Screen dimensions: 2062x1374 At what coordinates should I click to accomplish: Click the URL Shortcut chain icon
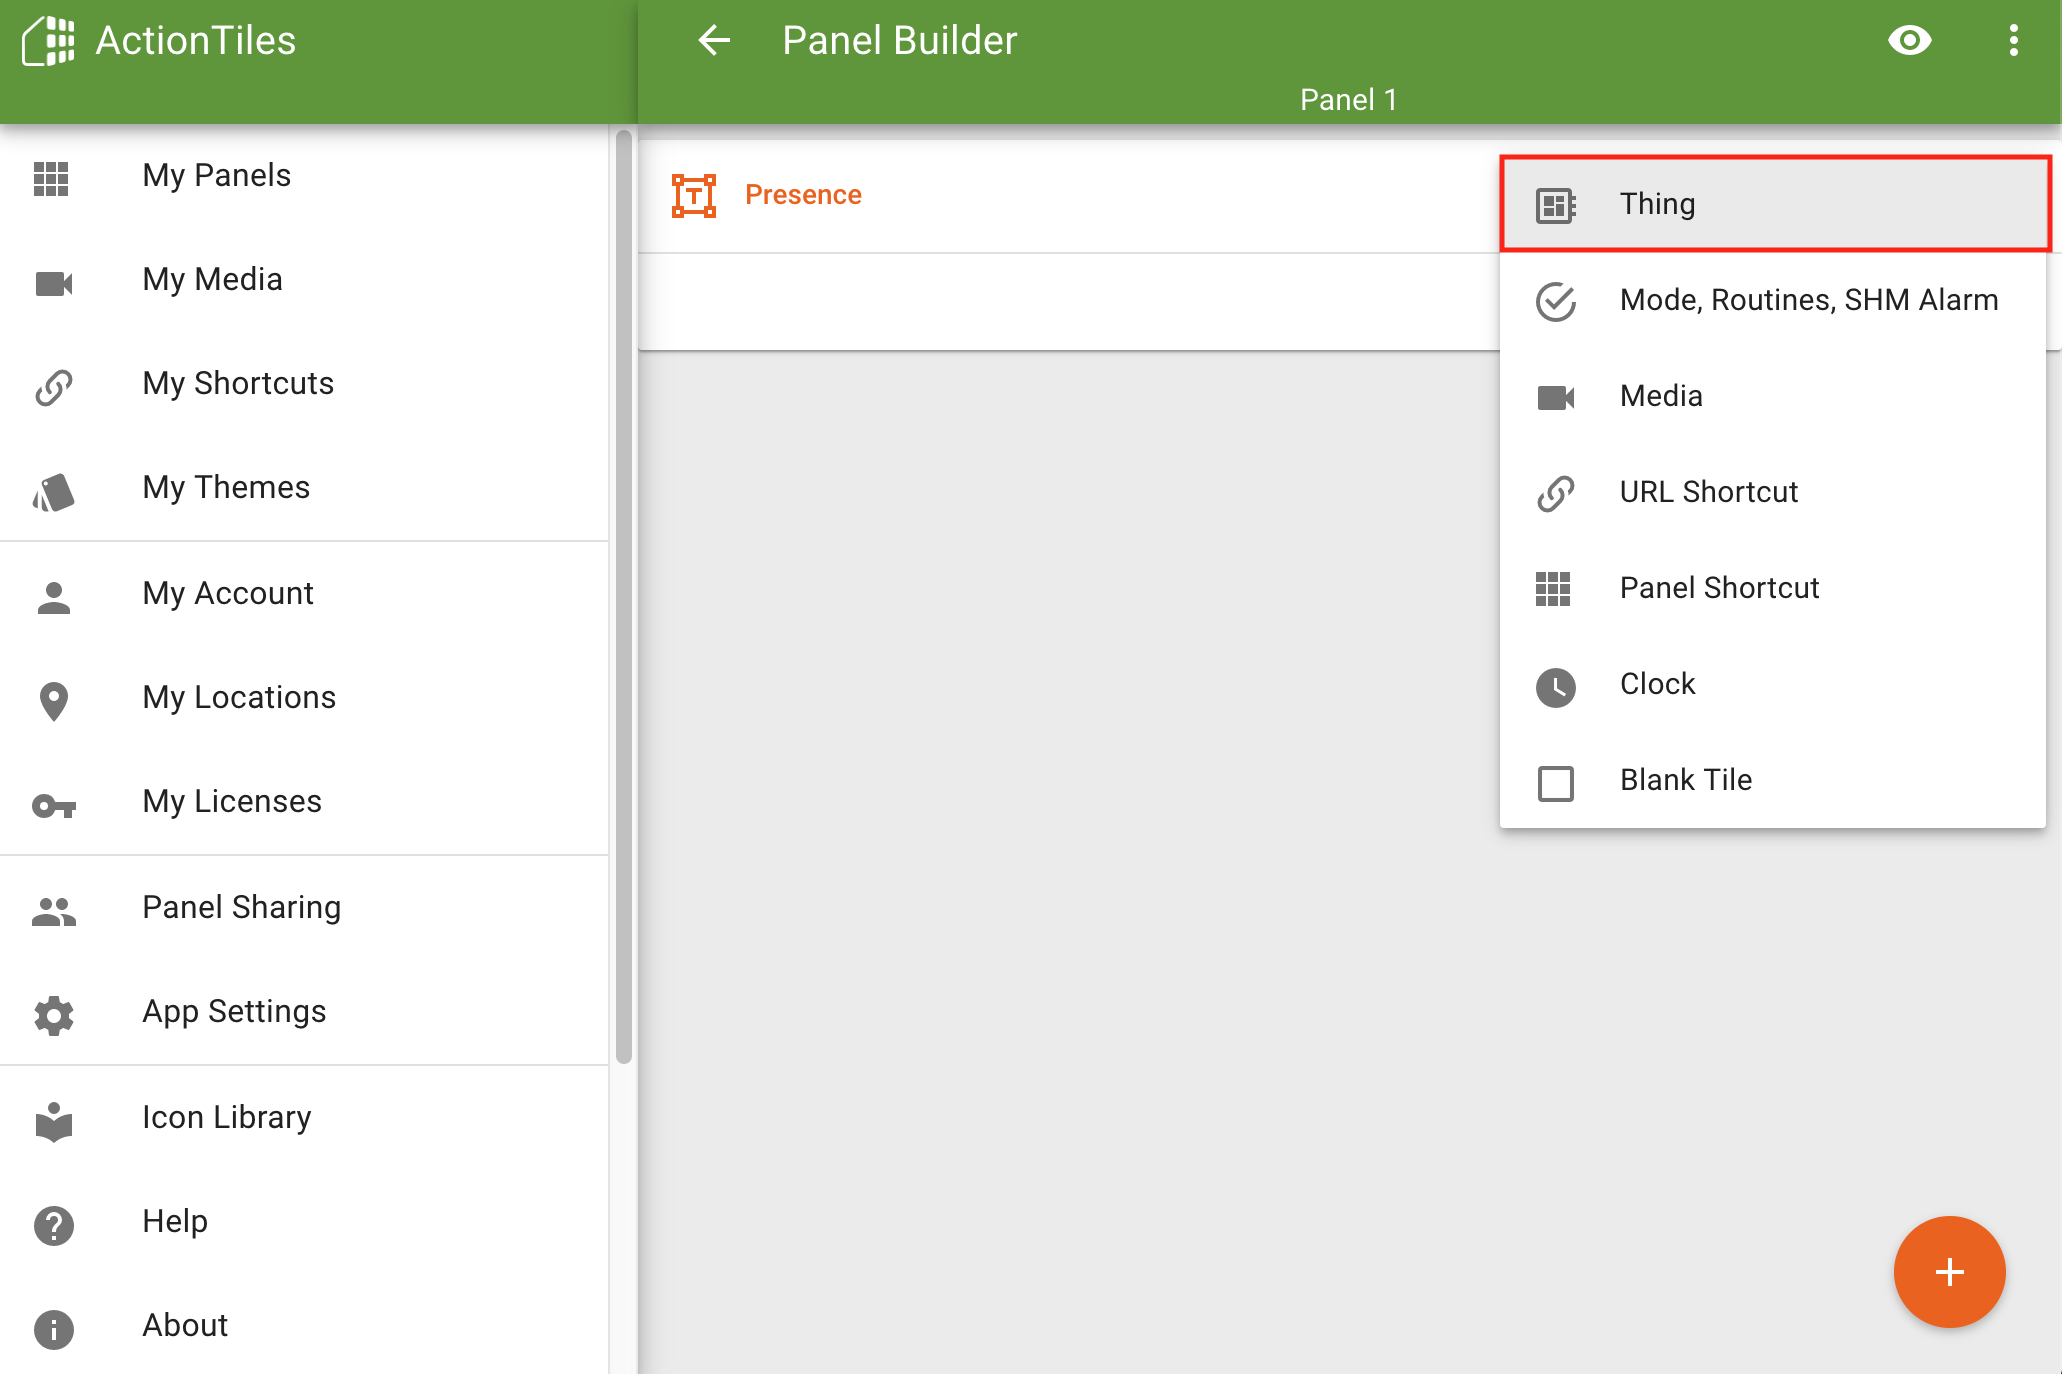coord(1556,494)
